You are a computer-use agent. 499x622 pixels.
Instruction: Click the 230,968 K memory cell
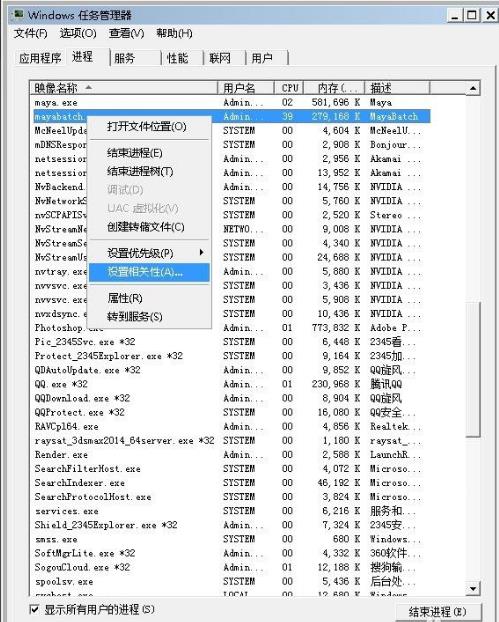[336, 384]
